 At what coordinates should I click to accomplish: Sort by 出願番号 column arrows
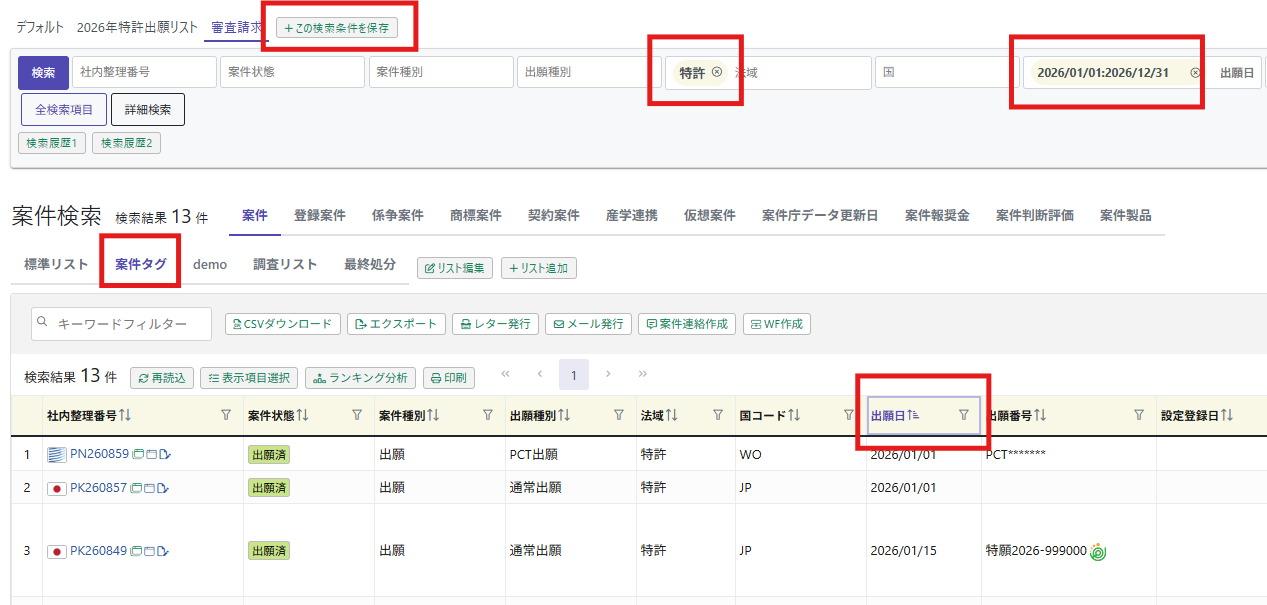coord(1040,415)
